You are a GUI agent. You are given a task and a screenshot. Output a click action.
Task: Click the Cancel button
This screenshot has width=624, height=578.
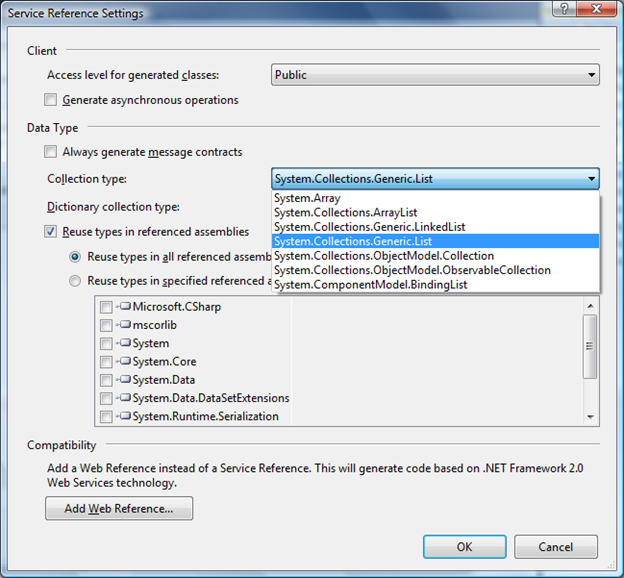click(x=556, y=547)
